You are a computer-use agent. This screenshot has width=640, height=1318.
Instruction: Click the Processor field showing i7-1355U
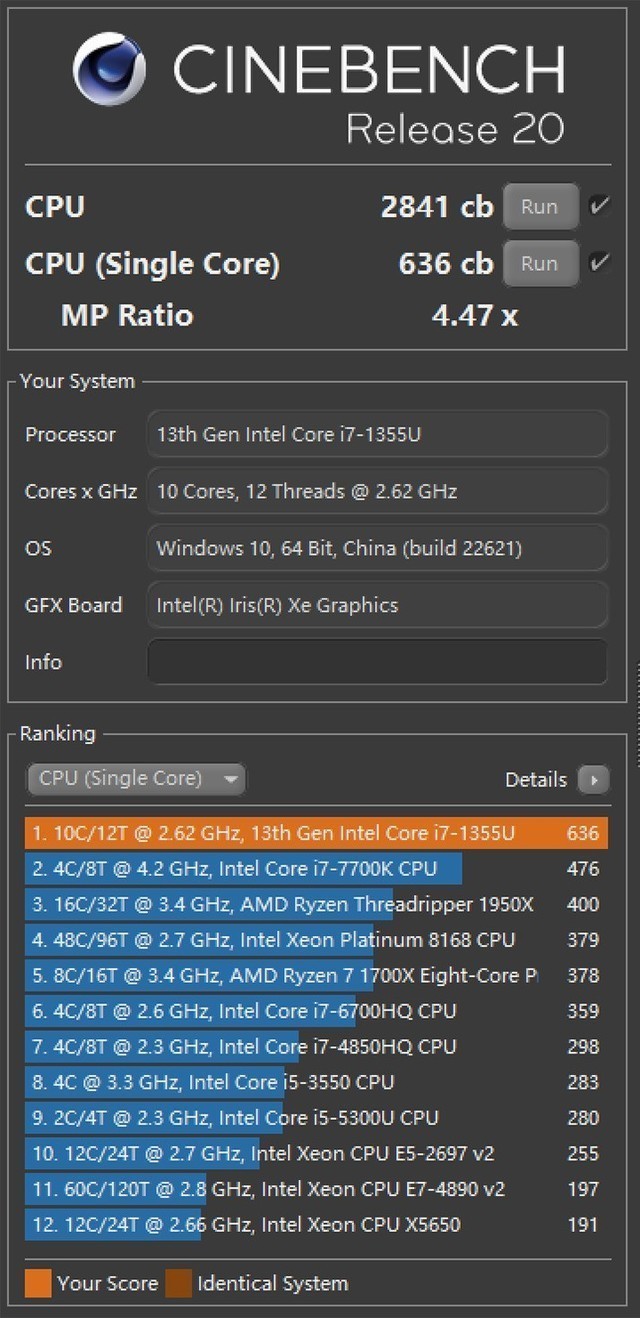[377, 434]
